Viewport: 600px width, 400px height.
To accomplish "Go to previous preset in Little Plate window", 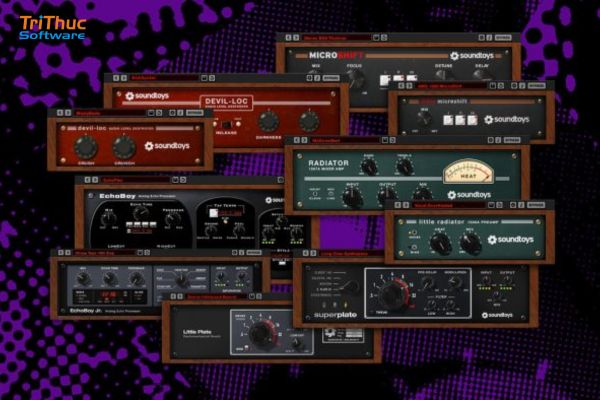I will click(173, 296).
